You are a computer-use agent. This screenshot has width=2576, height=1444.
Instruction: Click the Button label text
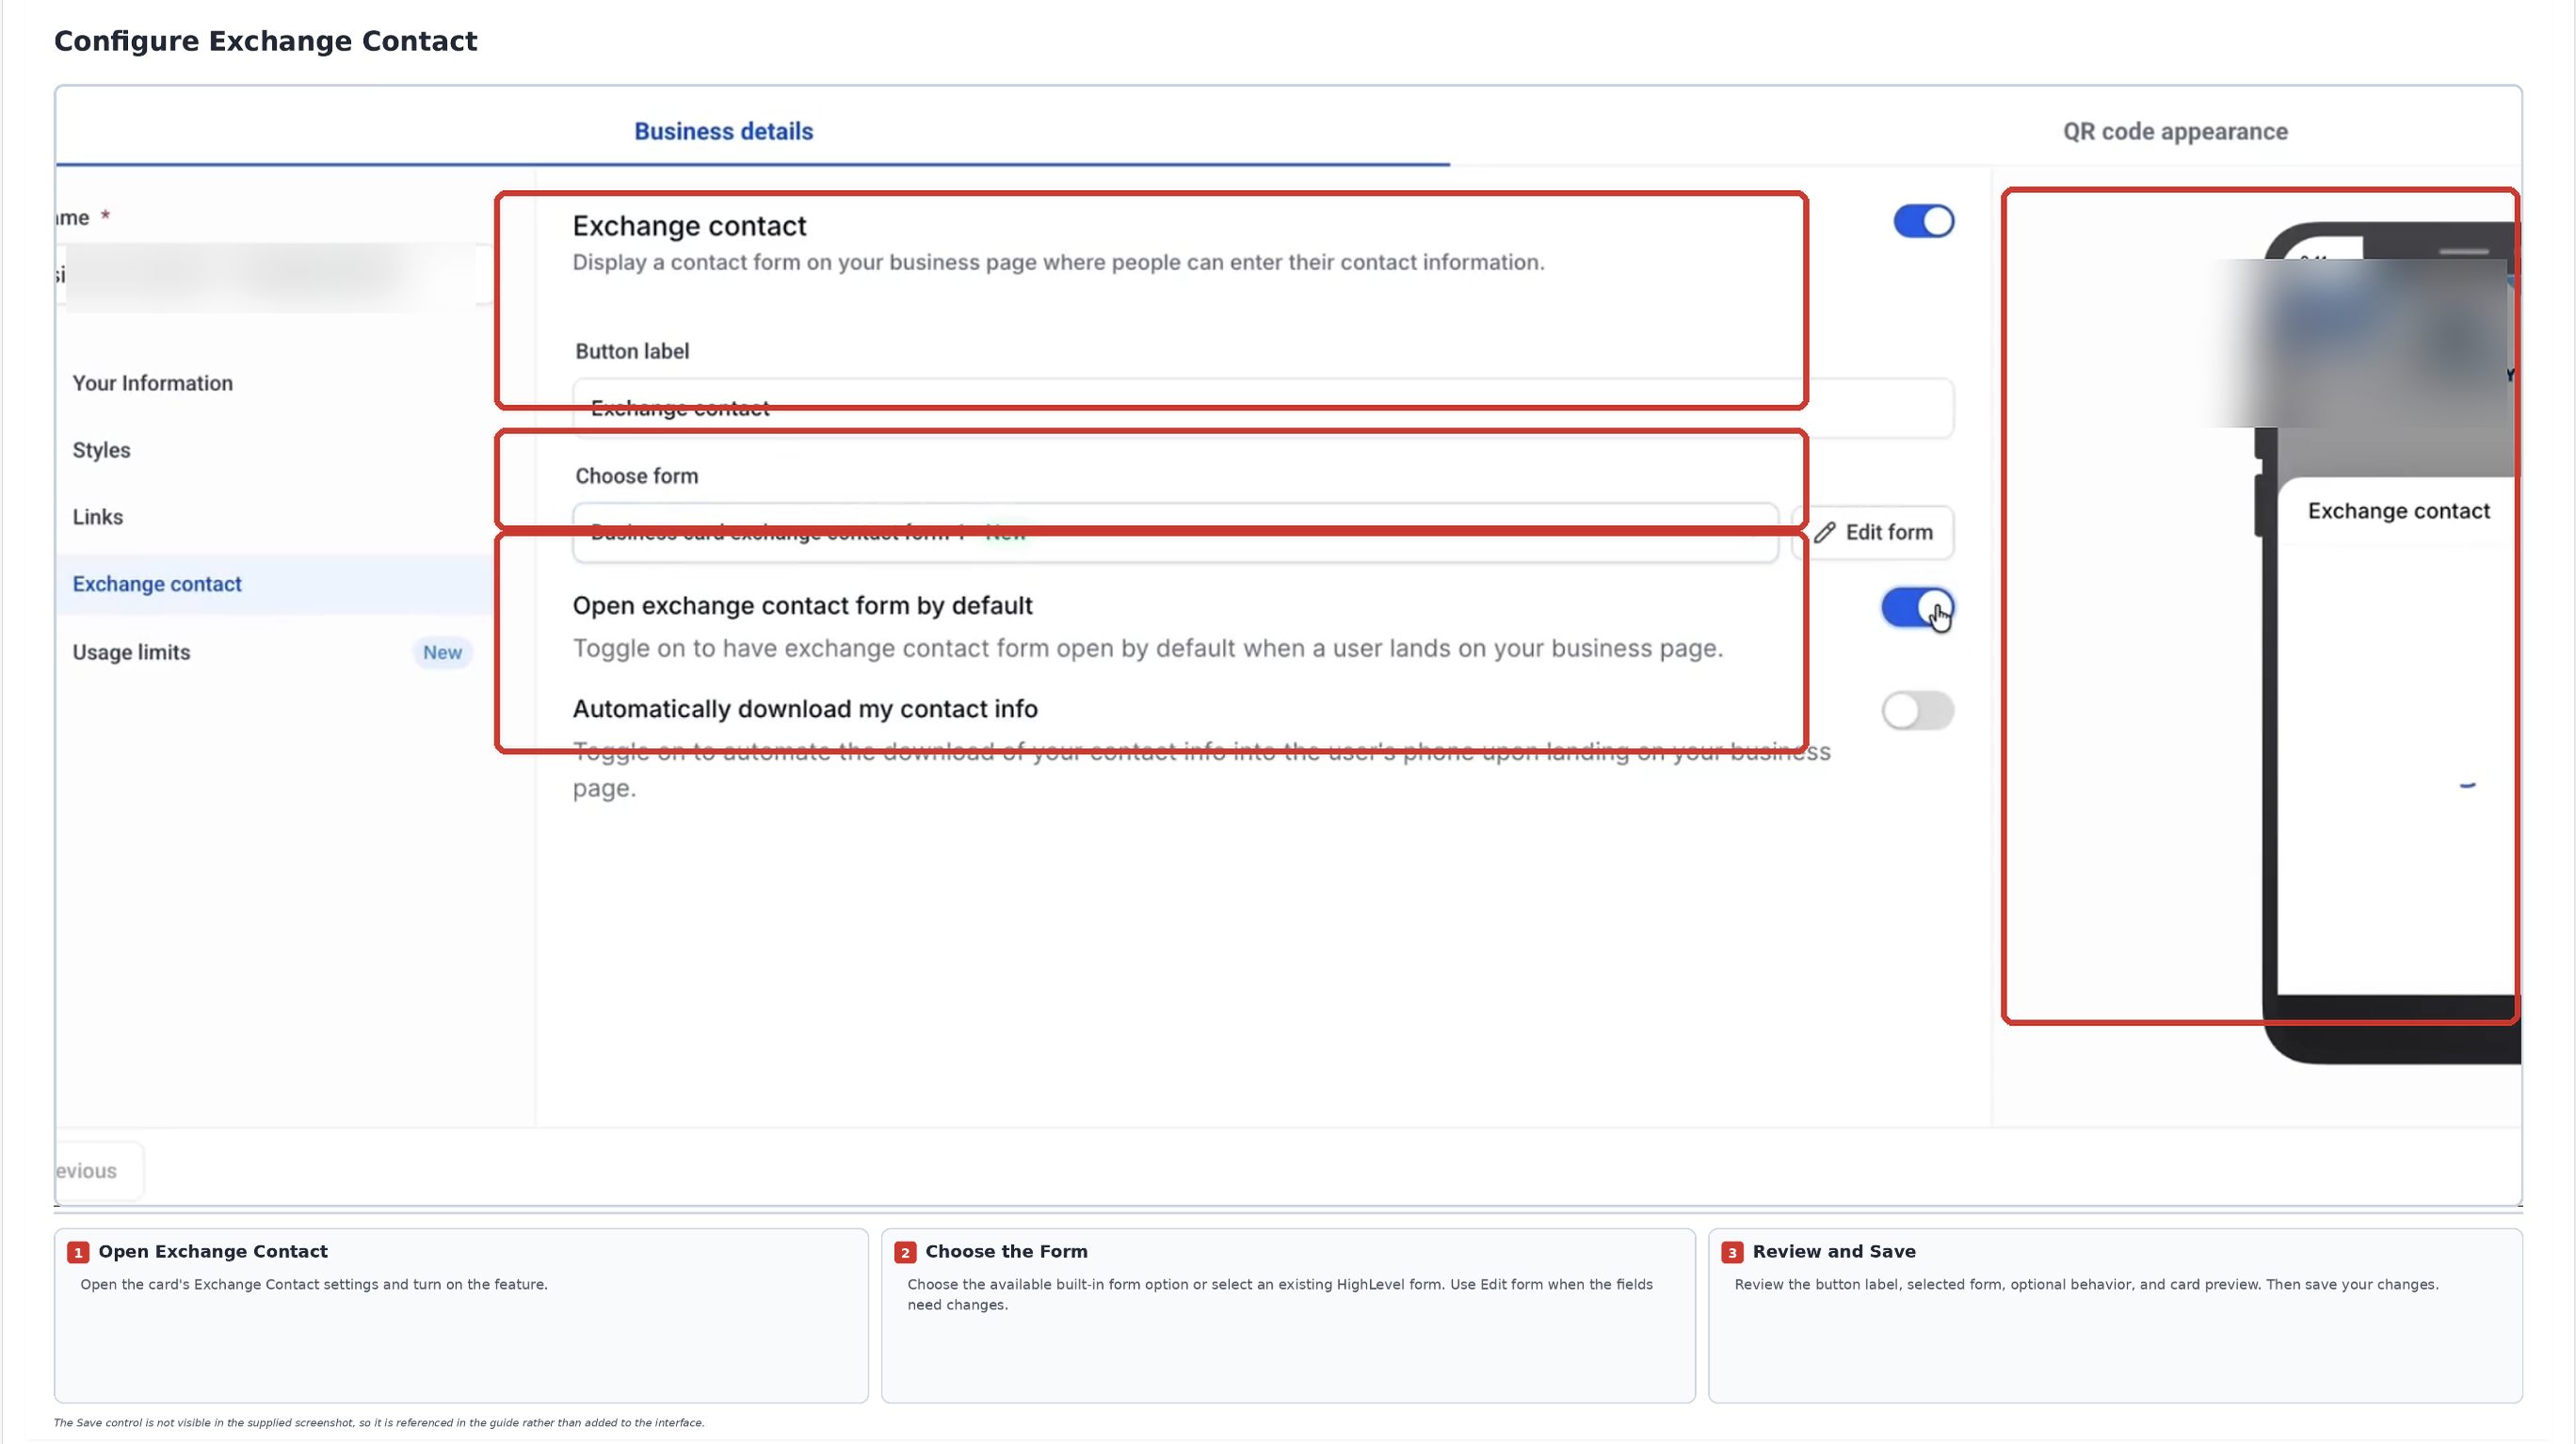pos(631,351)
